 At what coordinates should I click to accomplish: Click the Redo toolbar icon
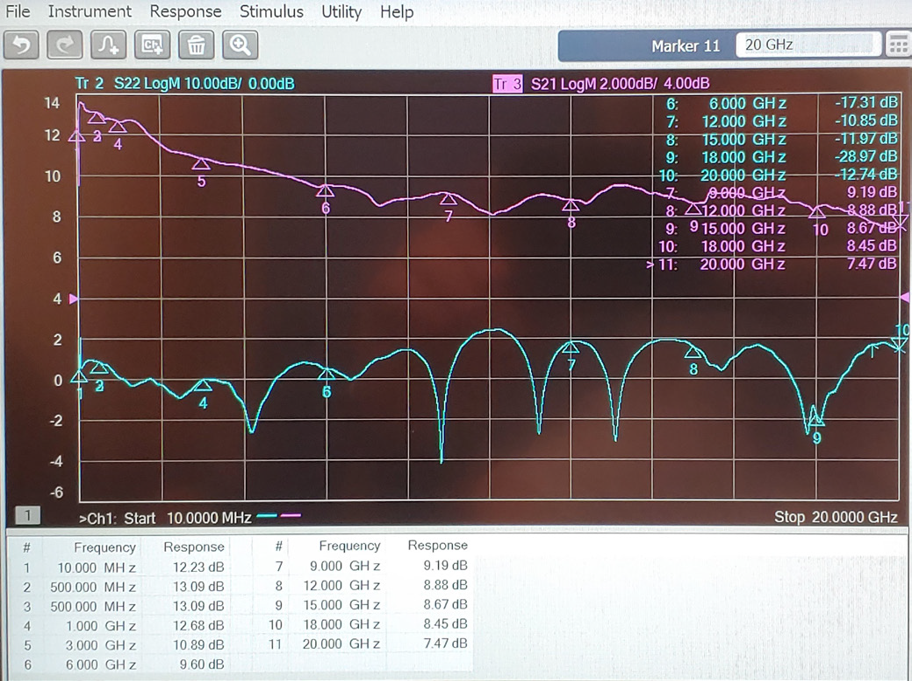coord(65,45)
